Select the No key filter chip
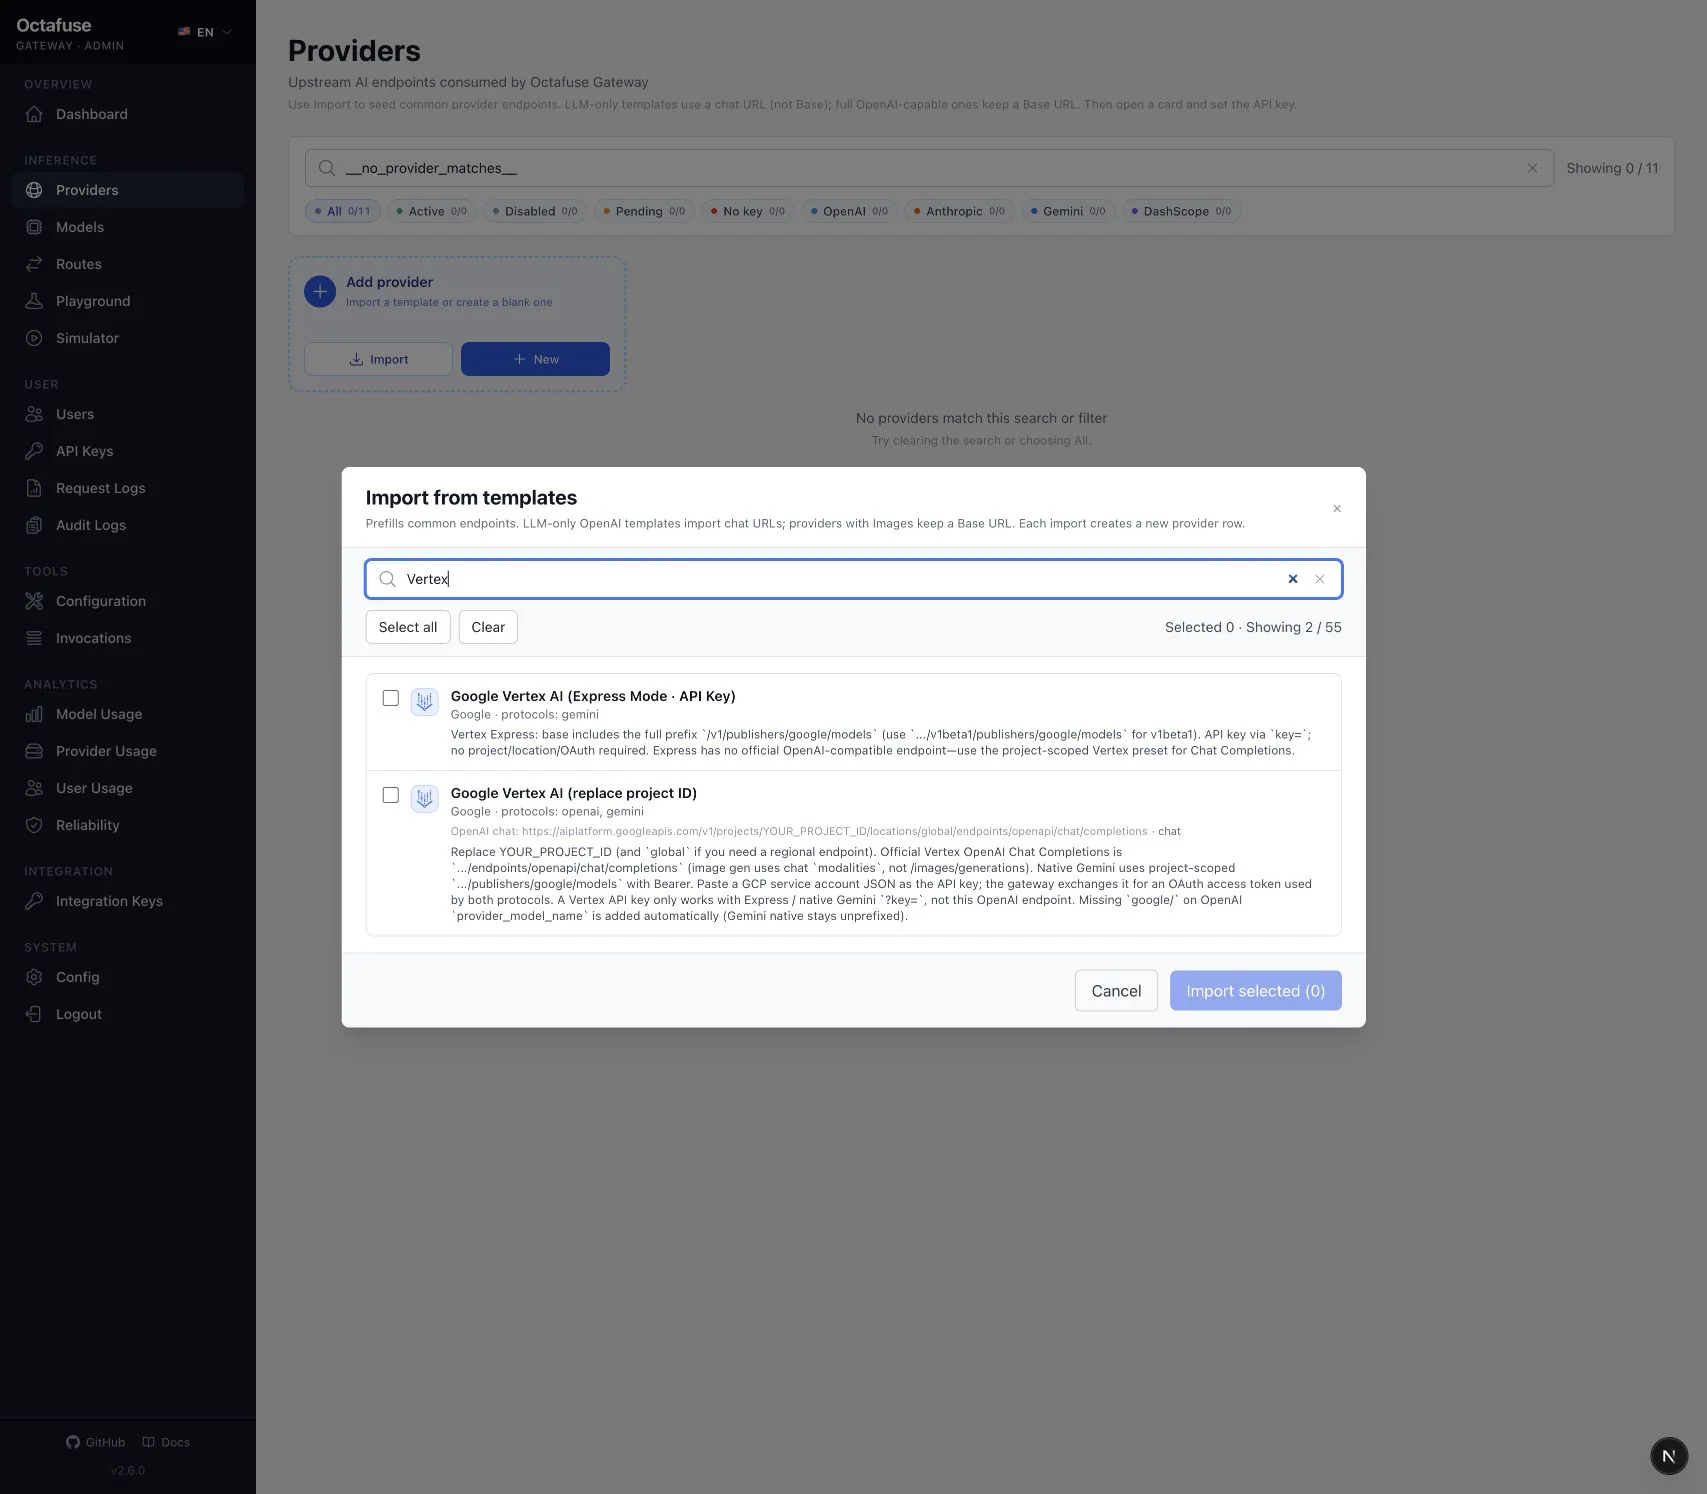 (748, 211)
